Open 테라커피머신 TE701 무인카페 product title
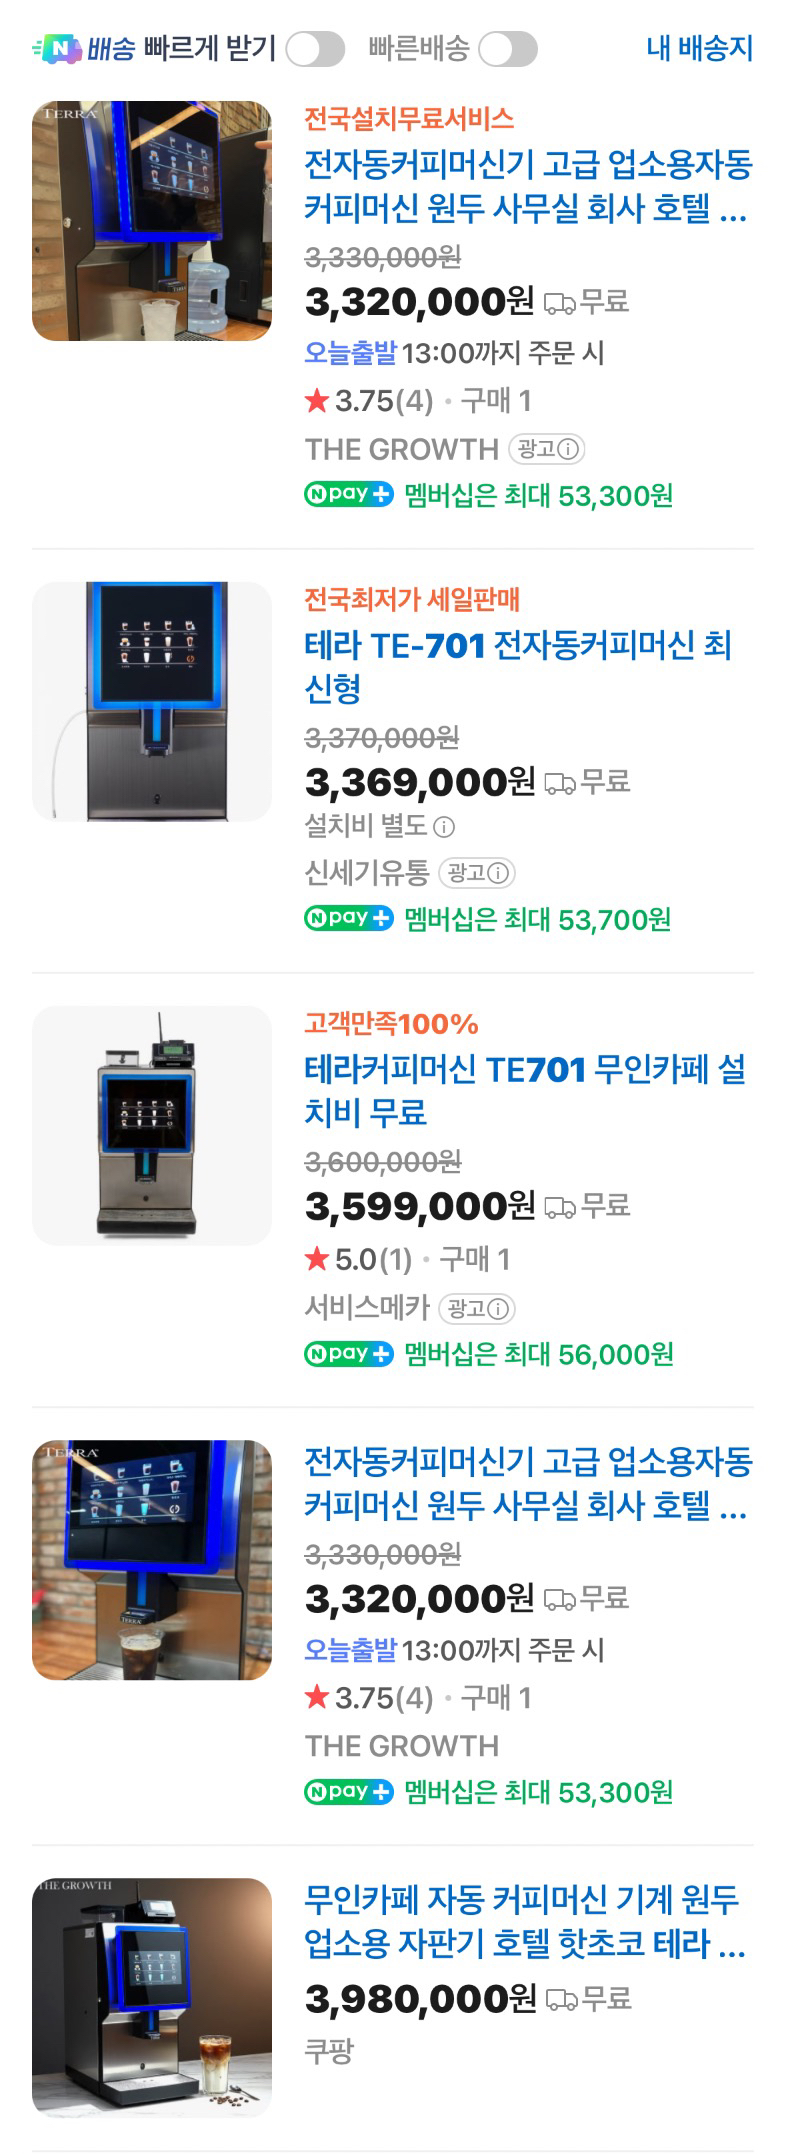The width and height of the screenshot is (786, 2154). pos(524,1090)
